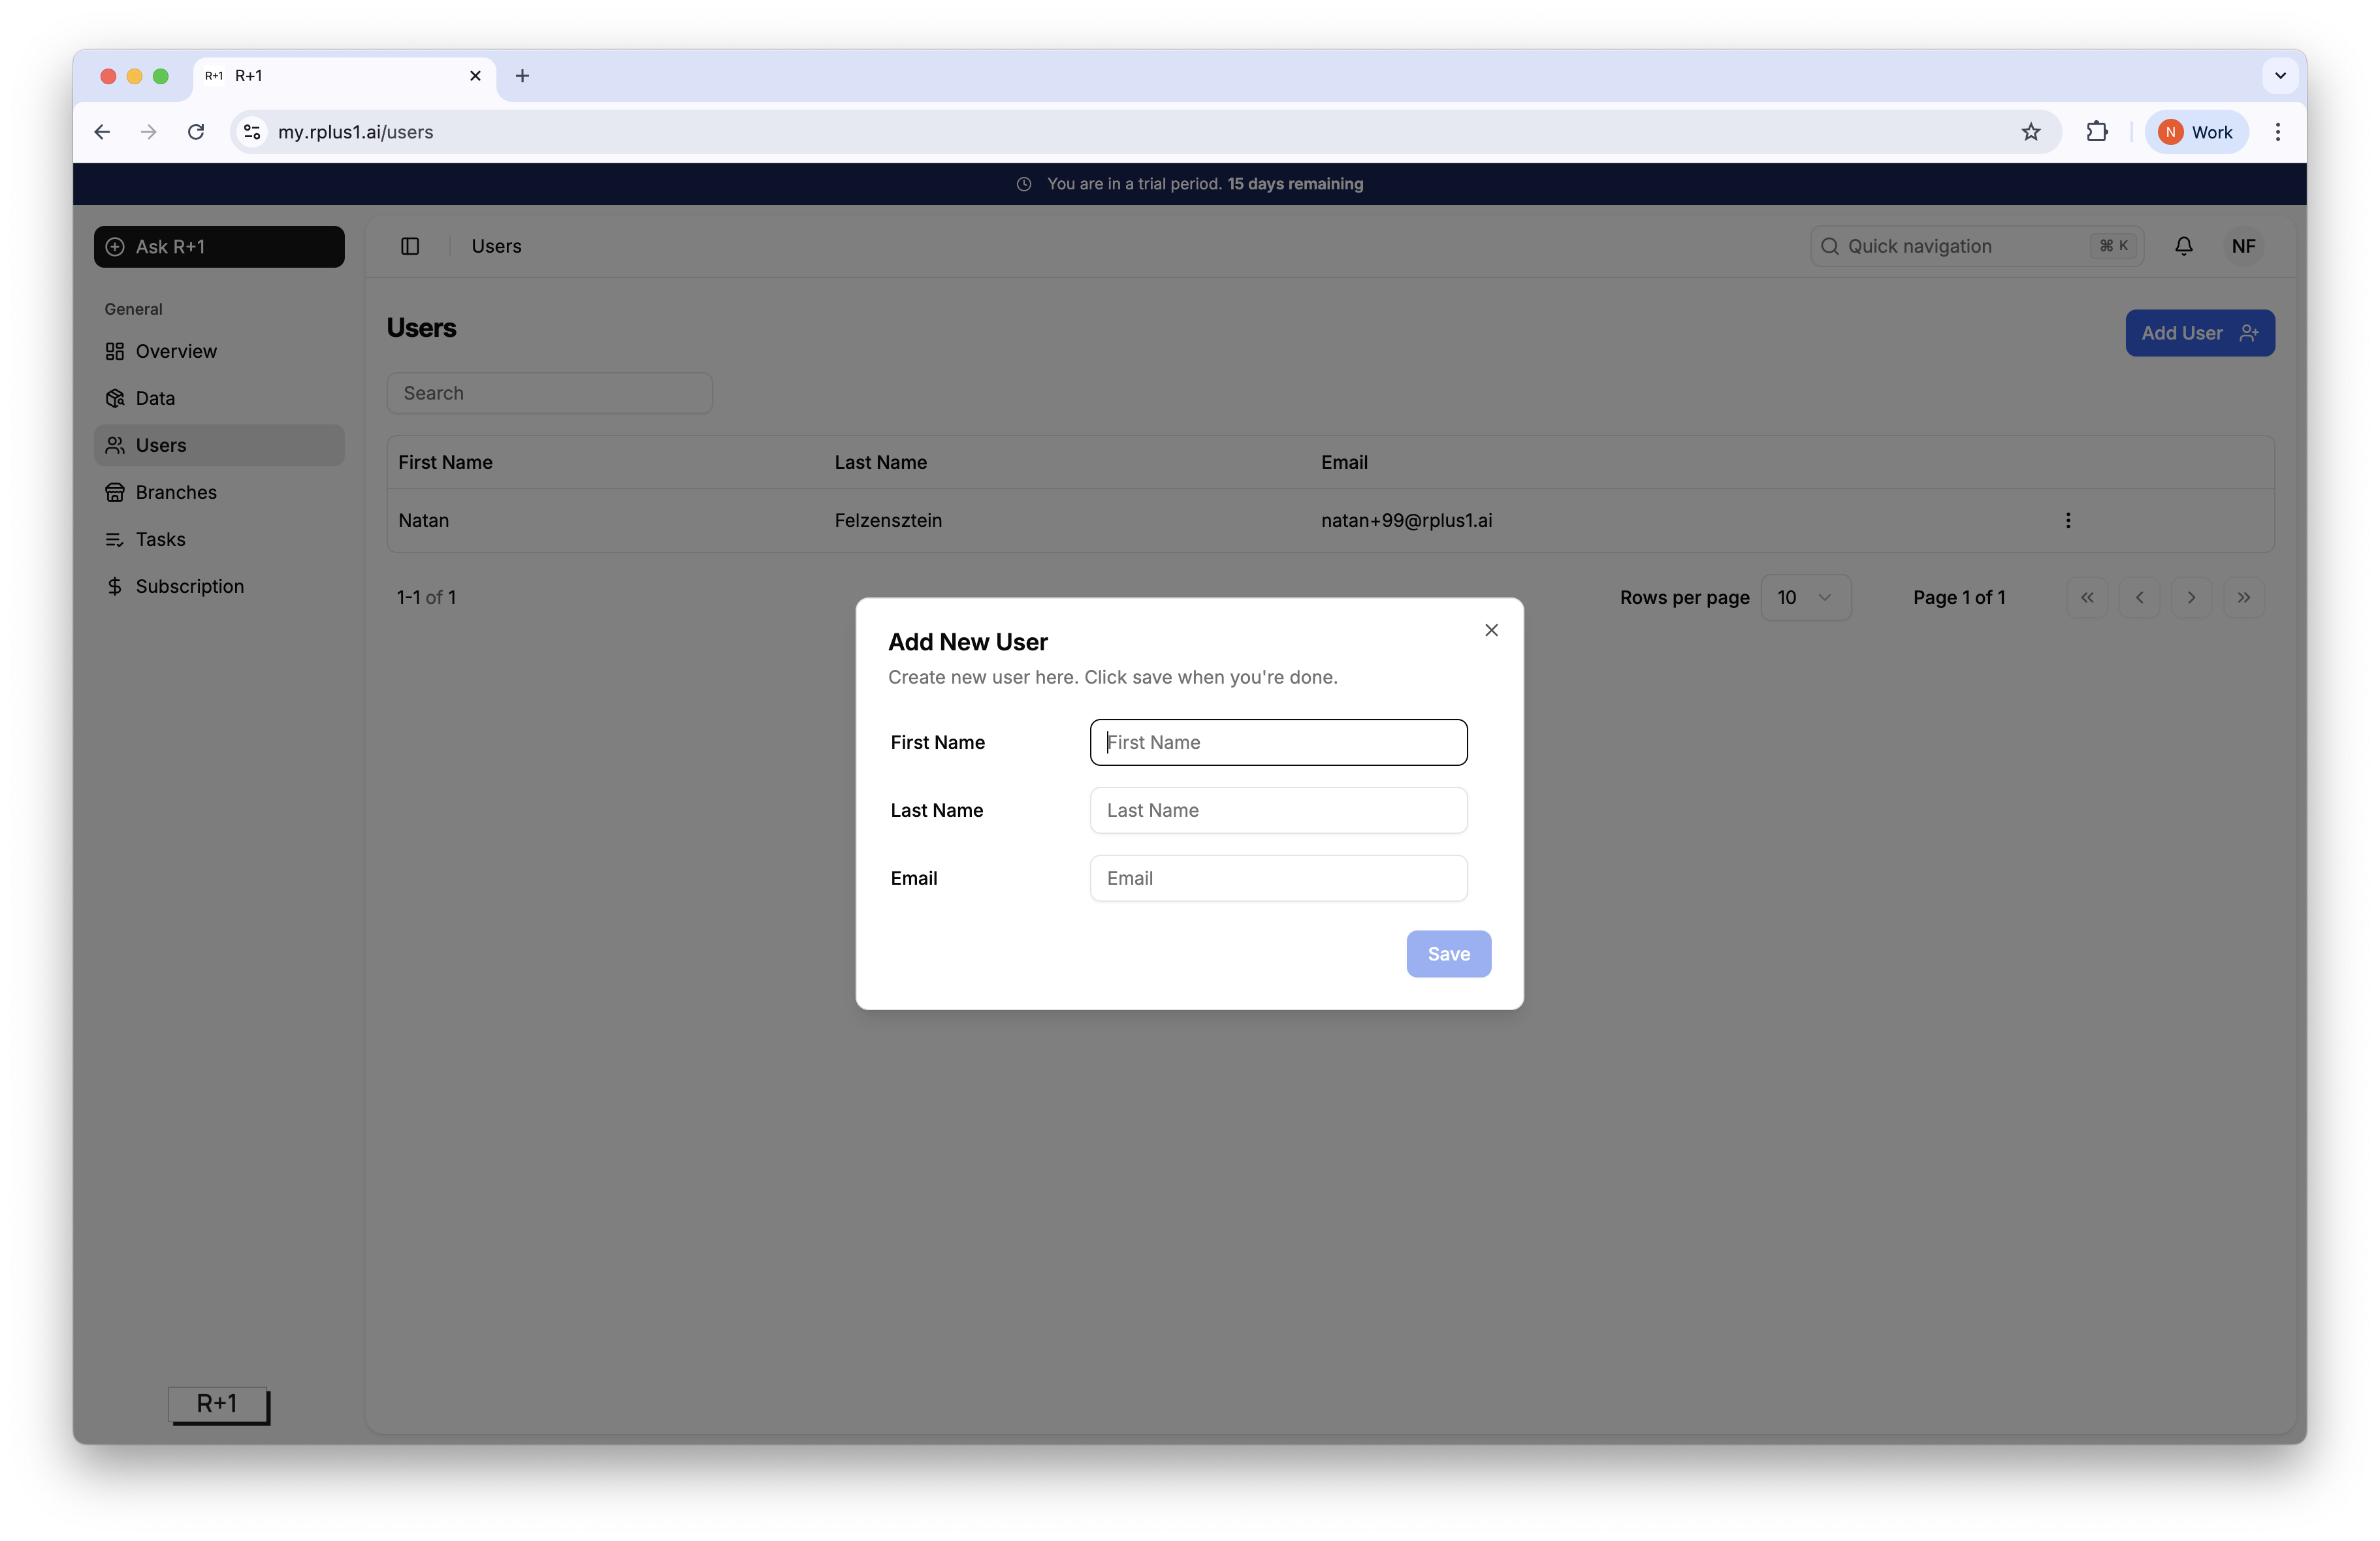Reload the page

196,132
